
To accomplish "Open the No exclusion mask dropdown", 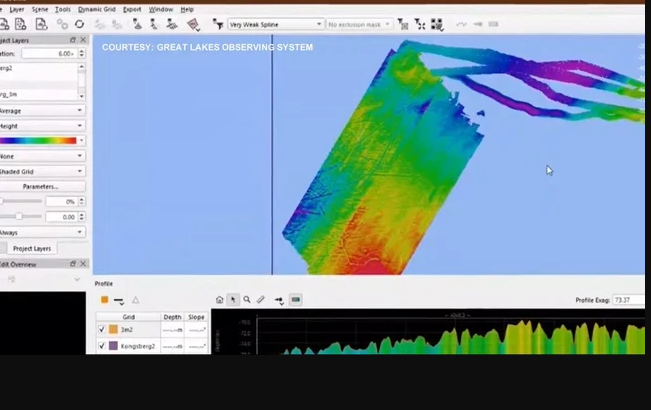I will tap(359, 24).
